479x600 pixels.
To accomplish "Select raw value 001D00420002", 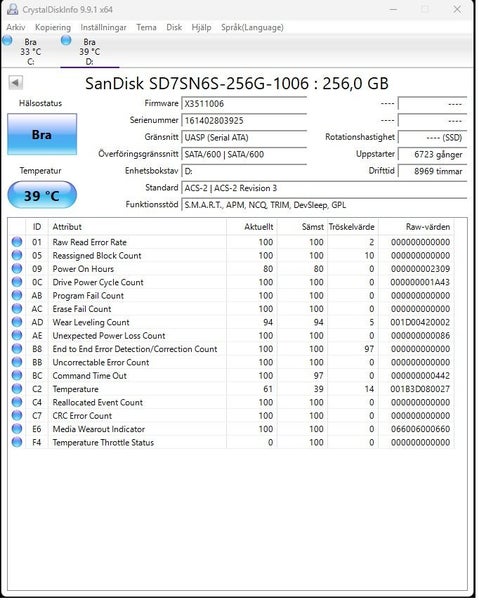I will 420,322.
